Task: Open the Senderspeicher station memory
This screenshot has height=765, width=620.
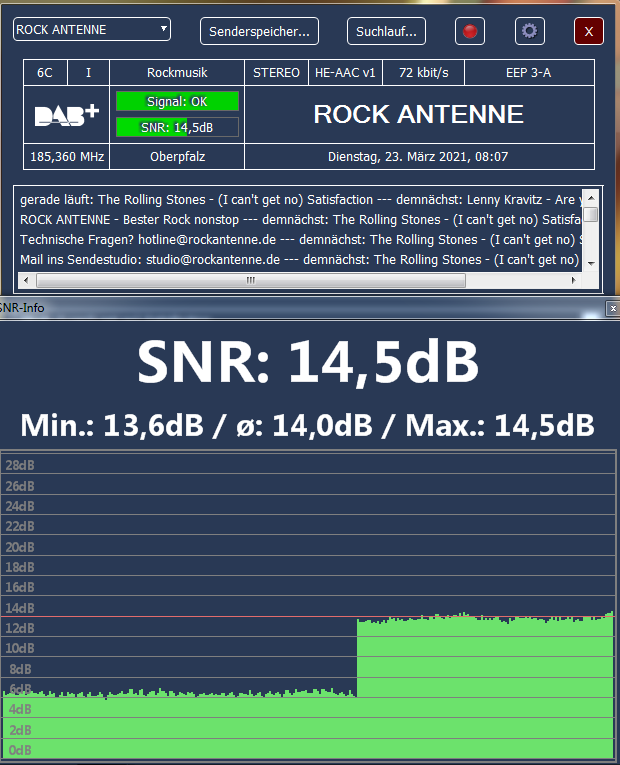Action: click(259, 31)
